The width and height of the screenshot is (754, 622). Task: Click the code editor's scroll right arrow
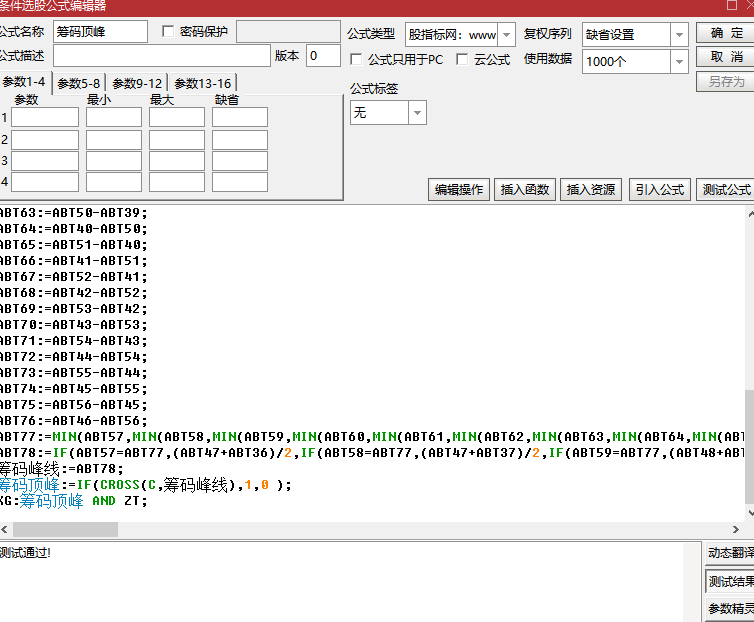tap(736, 530)
